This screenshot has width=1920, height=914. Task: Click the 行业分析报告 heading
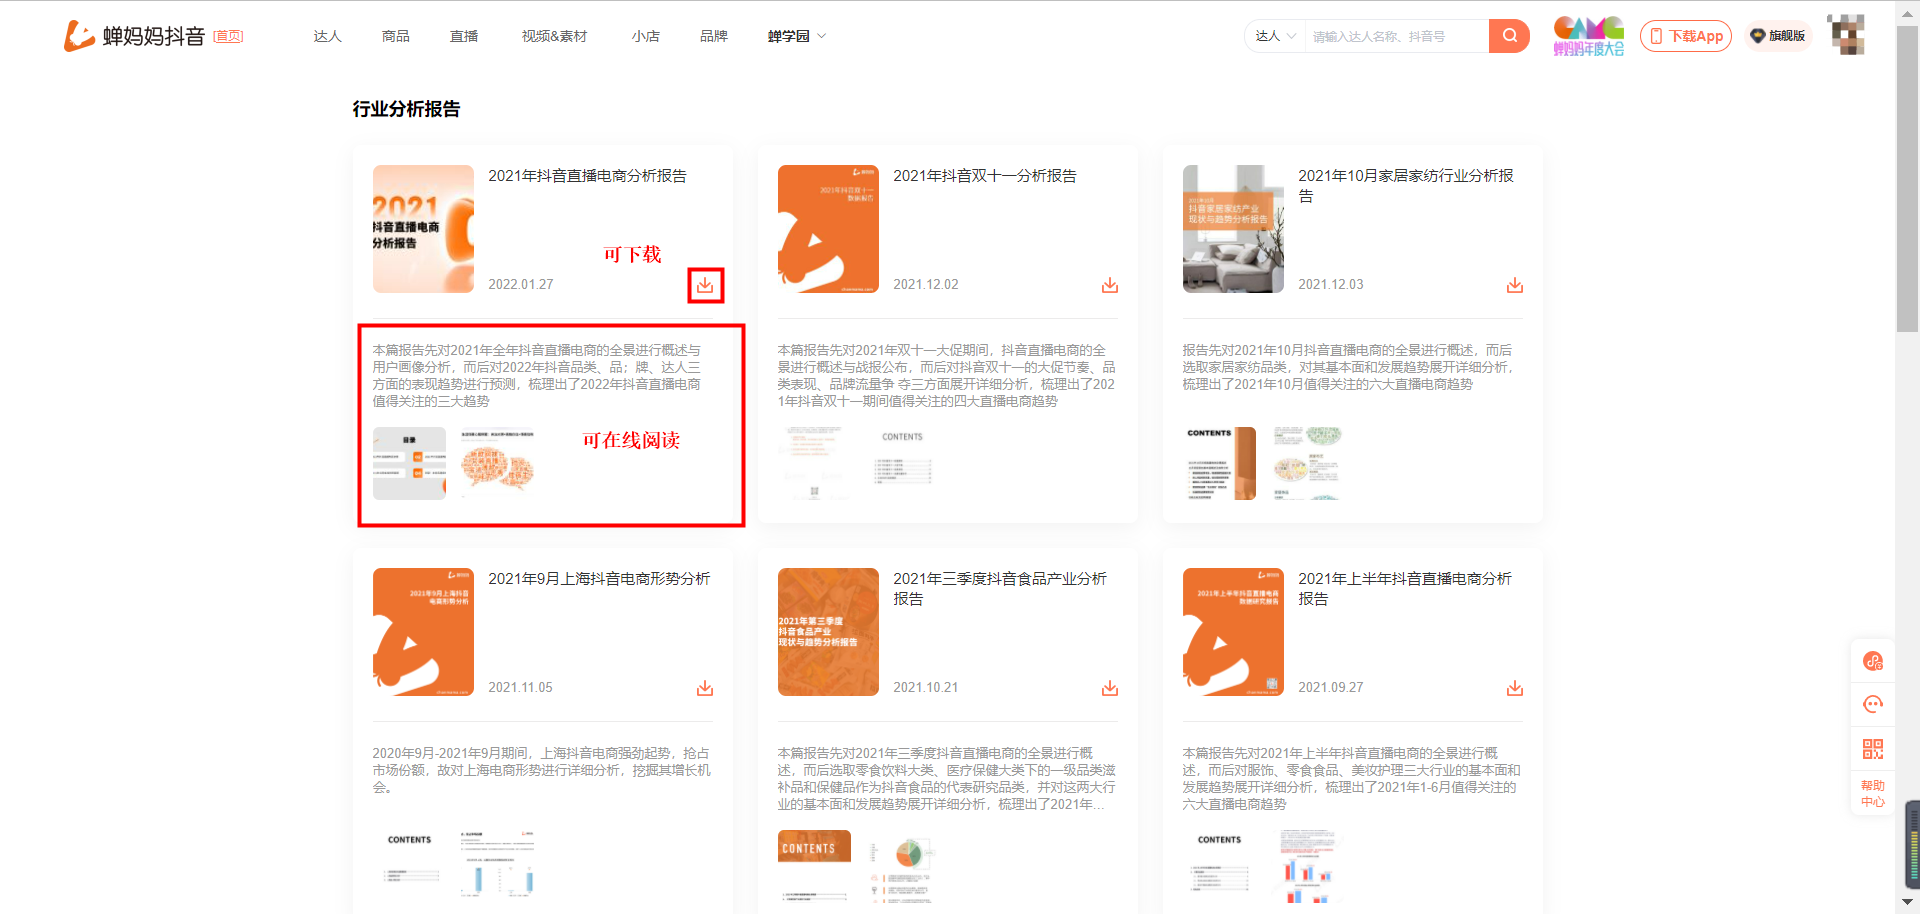point(406,109)
